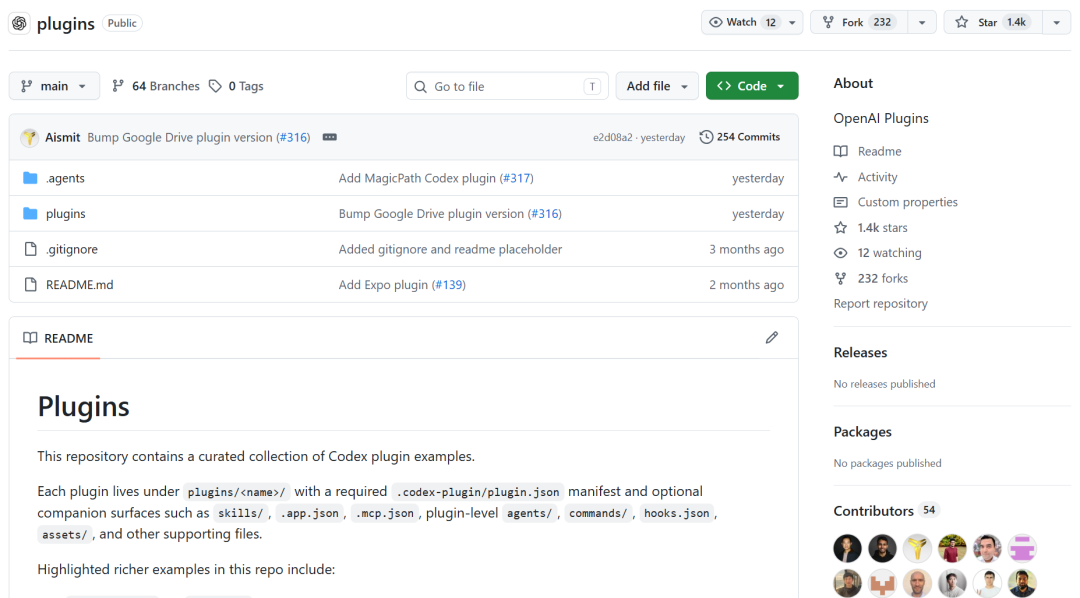Edit README with the pencil icon
The width and height of the screenshot is (1080, 598).
coord(772,338)
